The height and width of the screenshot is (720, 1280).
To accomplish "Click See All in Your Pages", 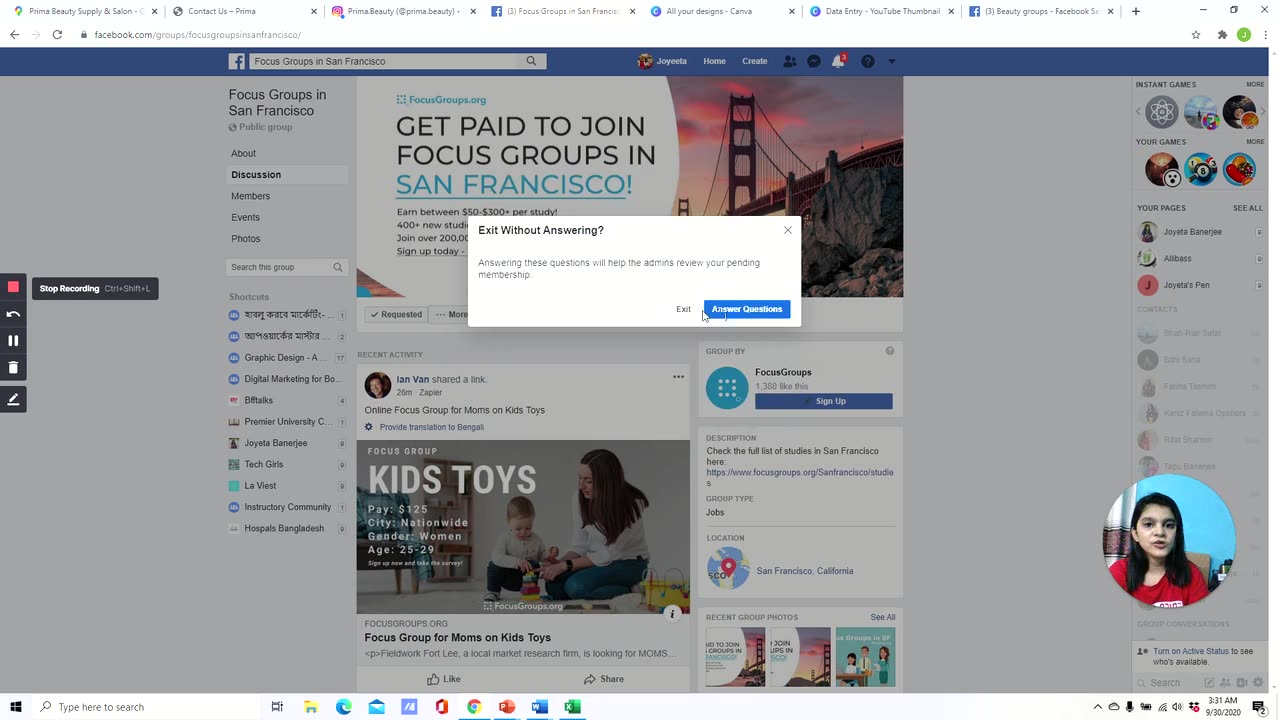I will [1248, 208].
